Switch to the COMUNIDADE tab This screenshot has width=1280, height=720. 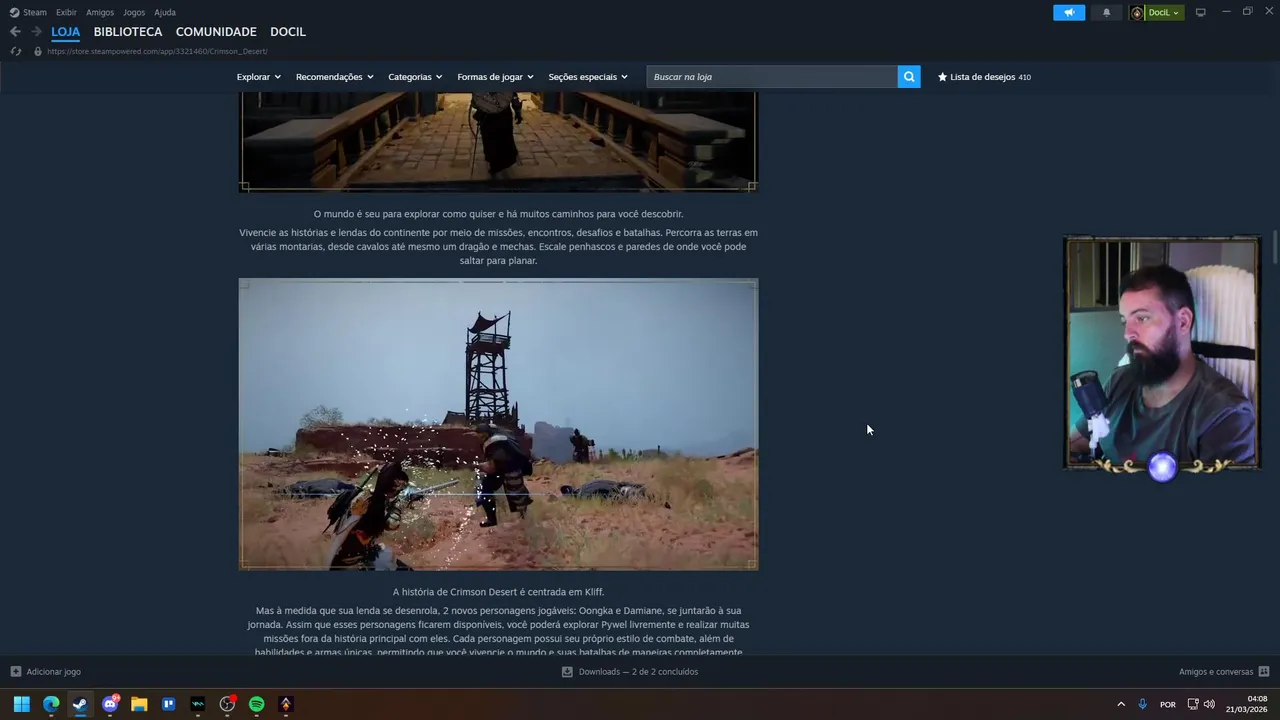click(x=216, y=32)
